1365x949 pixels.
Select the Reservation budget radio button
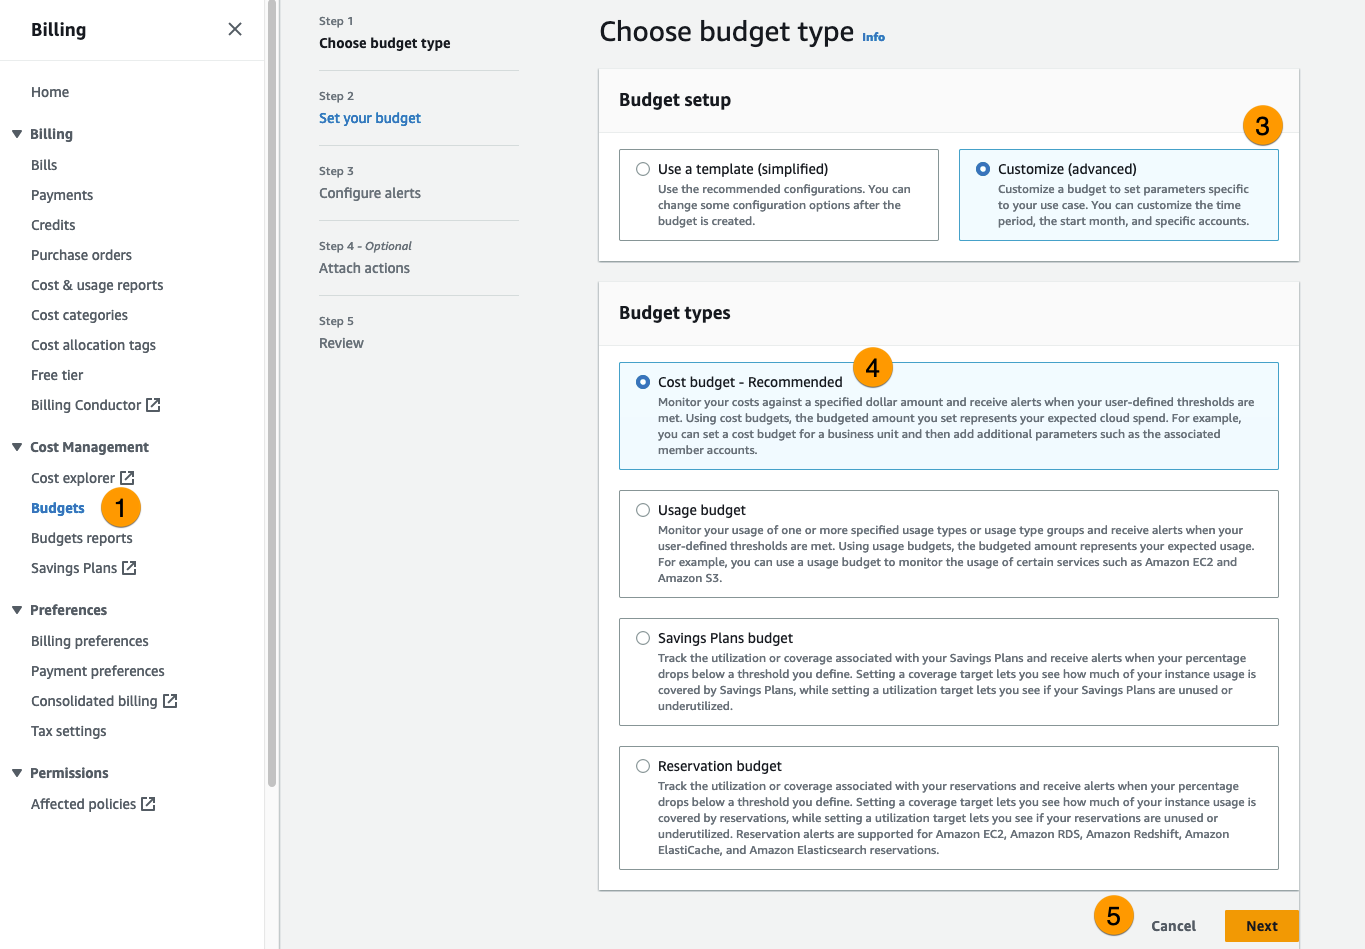pyautogui.click(x=643, y=766)
